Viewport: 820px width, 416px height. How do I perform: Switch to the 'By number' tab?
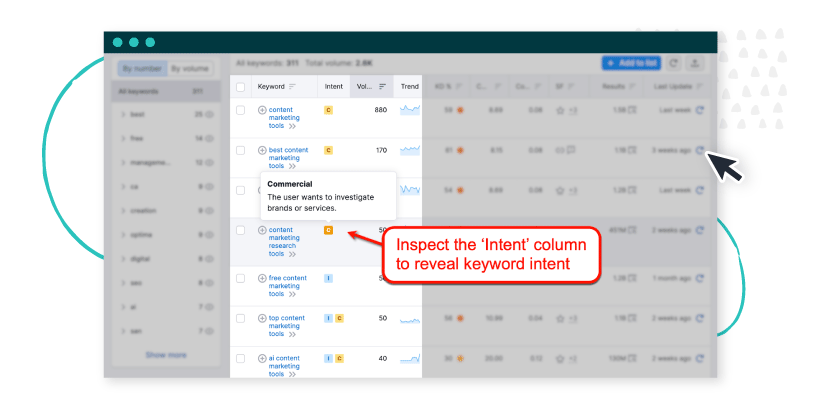click(141, 69)
